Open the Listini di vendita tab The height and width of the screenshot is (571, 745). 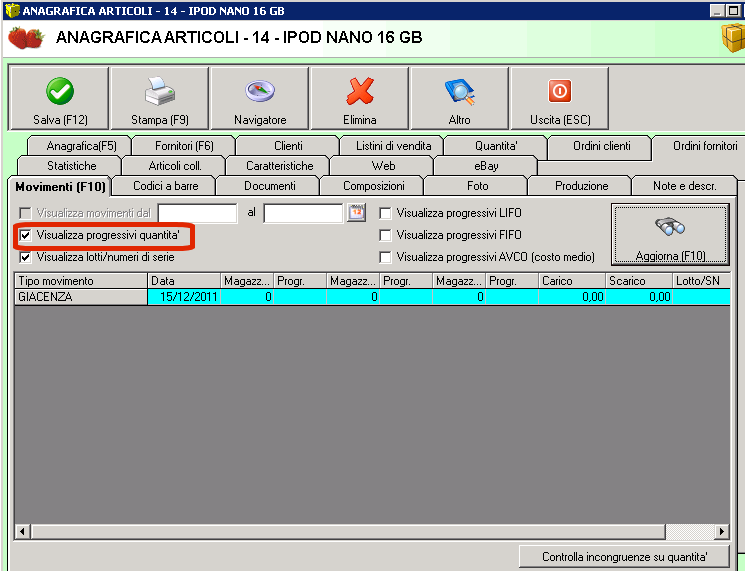pos(393,146)
